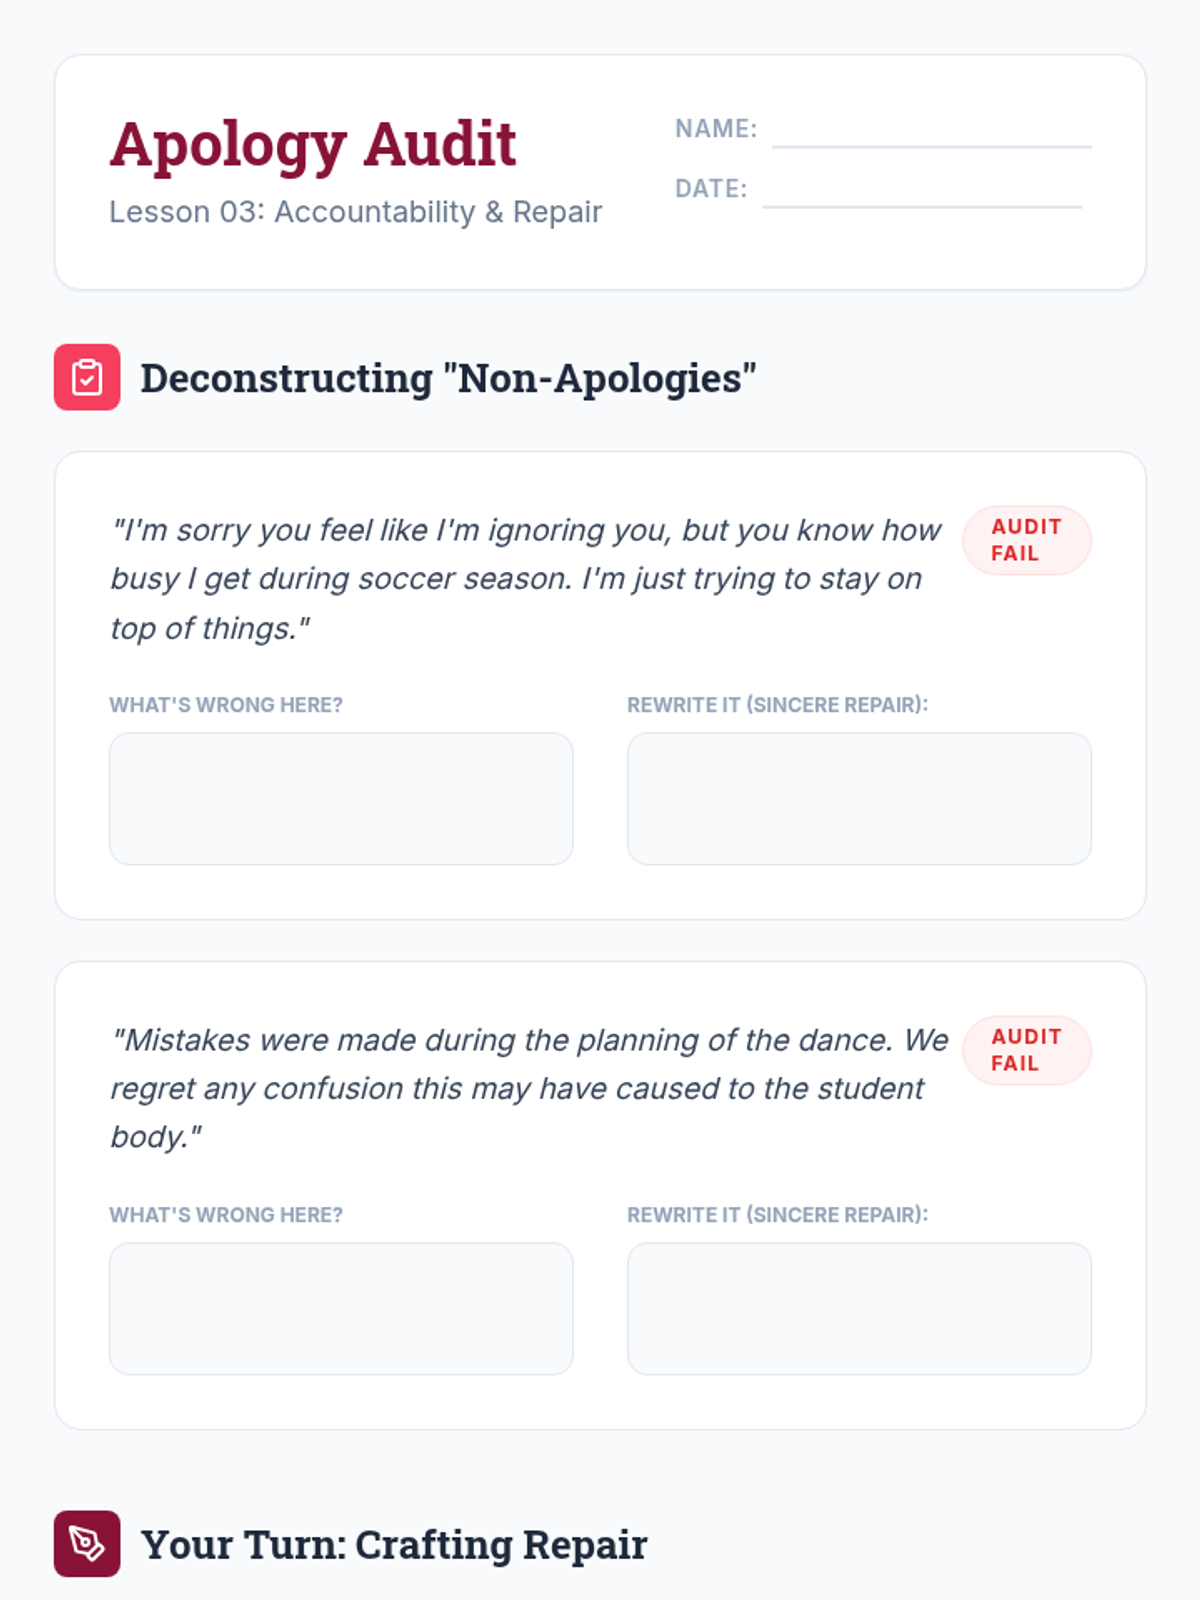This screenshot has width=1200, height=1600.
Task: Click the Audit Fail badge on dance quote
Action: pos(1026,1050)
